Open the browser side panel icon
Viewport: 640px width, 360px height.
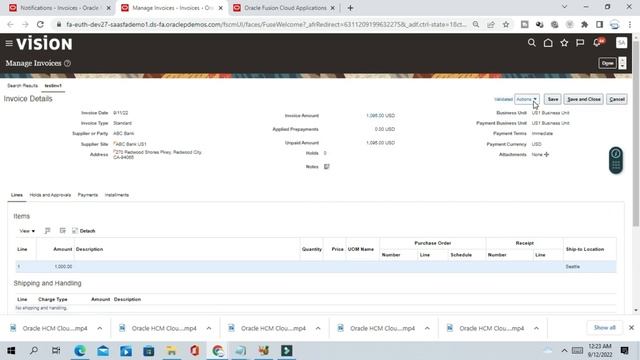599,24
